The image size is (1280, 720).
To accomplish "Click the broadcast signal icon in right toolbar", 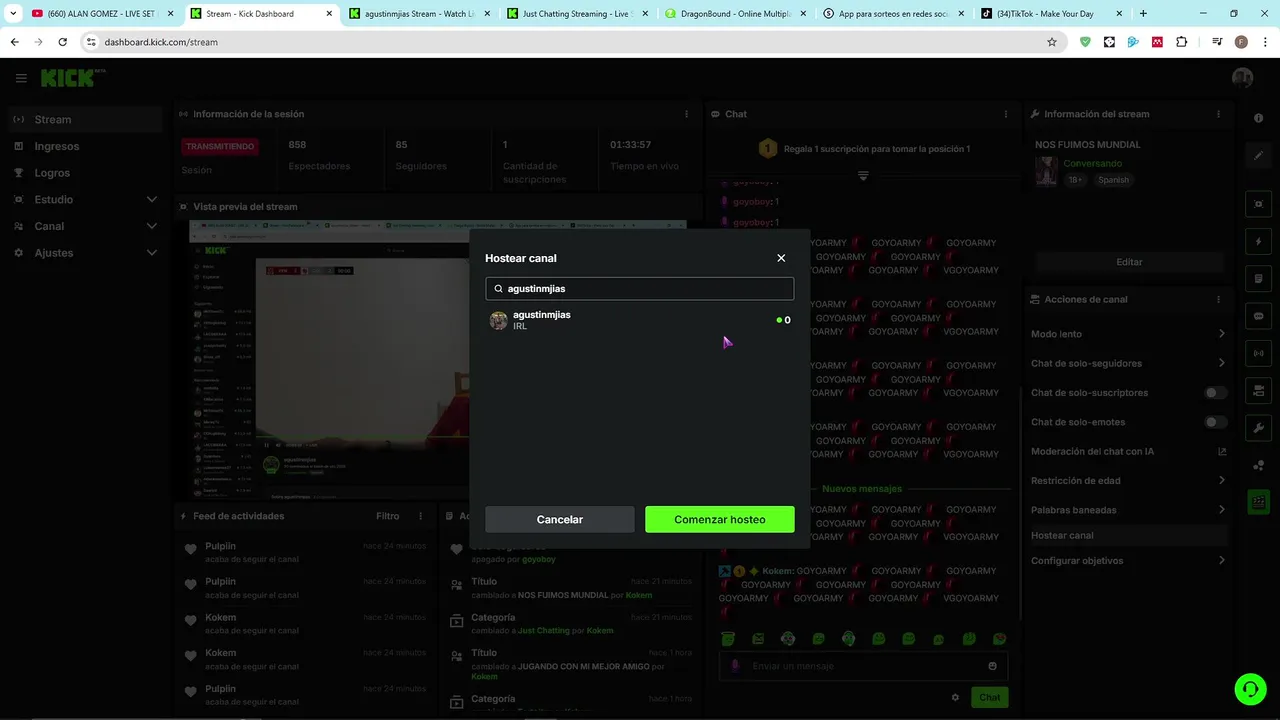I will coord(1258,353).
